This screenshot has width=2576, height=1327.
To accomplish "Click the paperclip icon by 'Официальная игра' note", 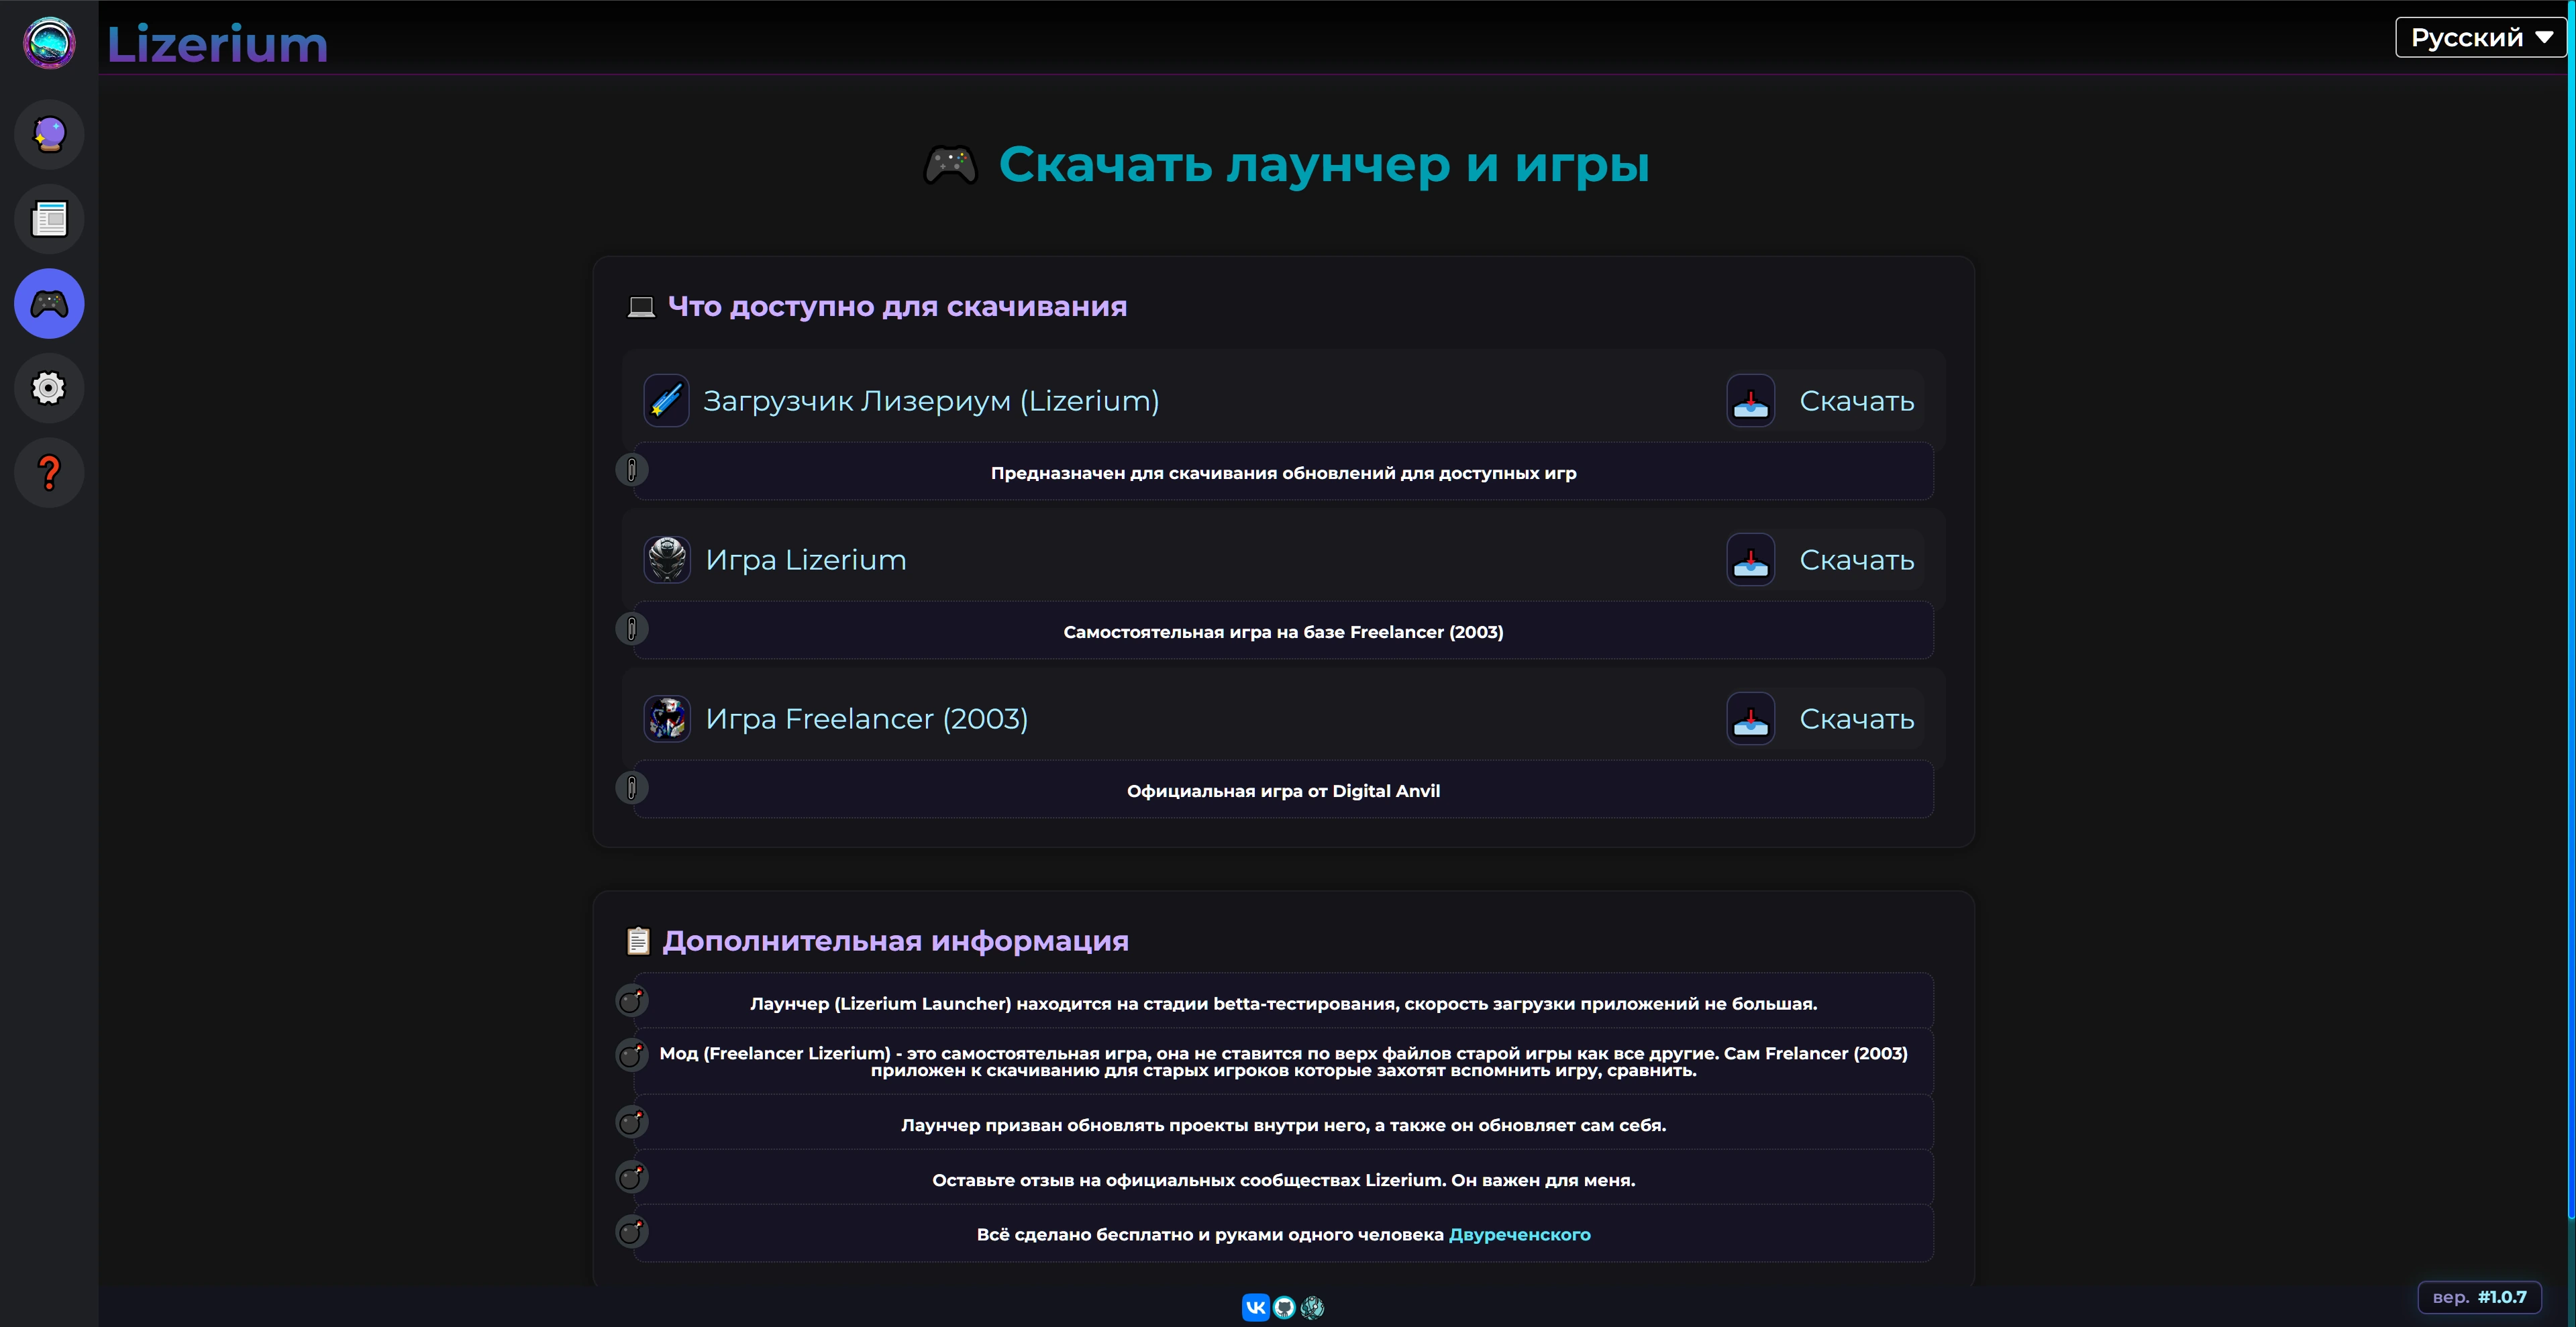I will click(x=632, y=788).
